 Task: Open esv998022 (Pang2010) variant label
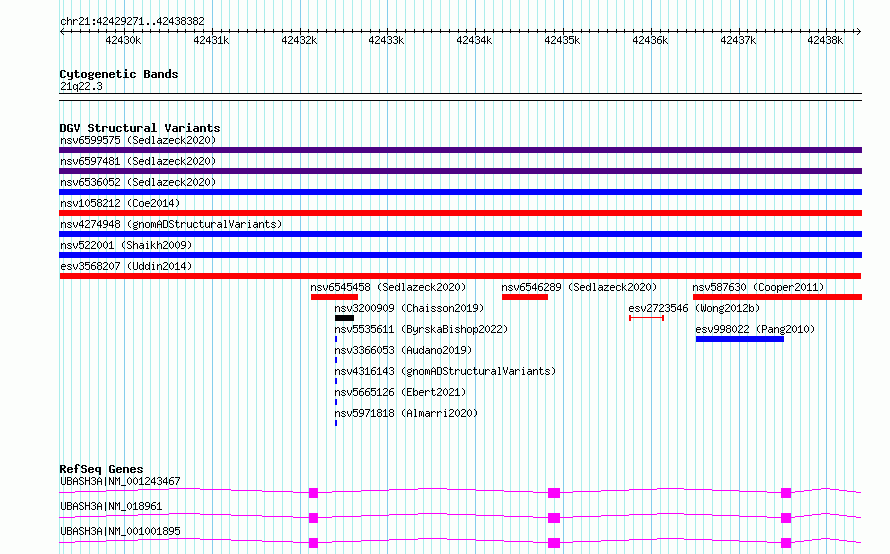tap(755, 329)
